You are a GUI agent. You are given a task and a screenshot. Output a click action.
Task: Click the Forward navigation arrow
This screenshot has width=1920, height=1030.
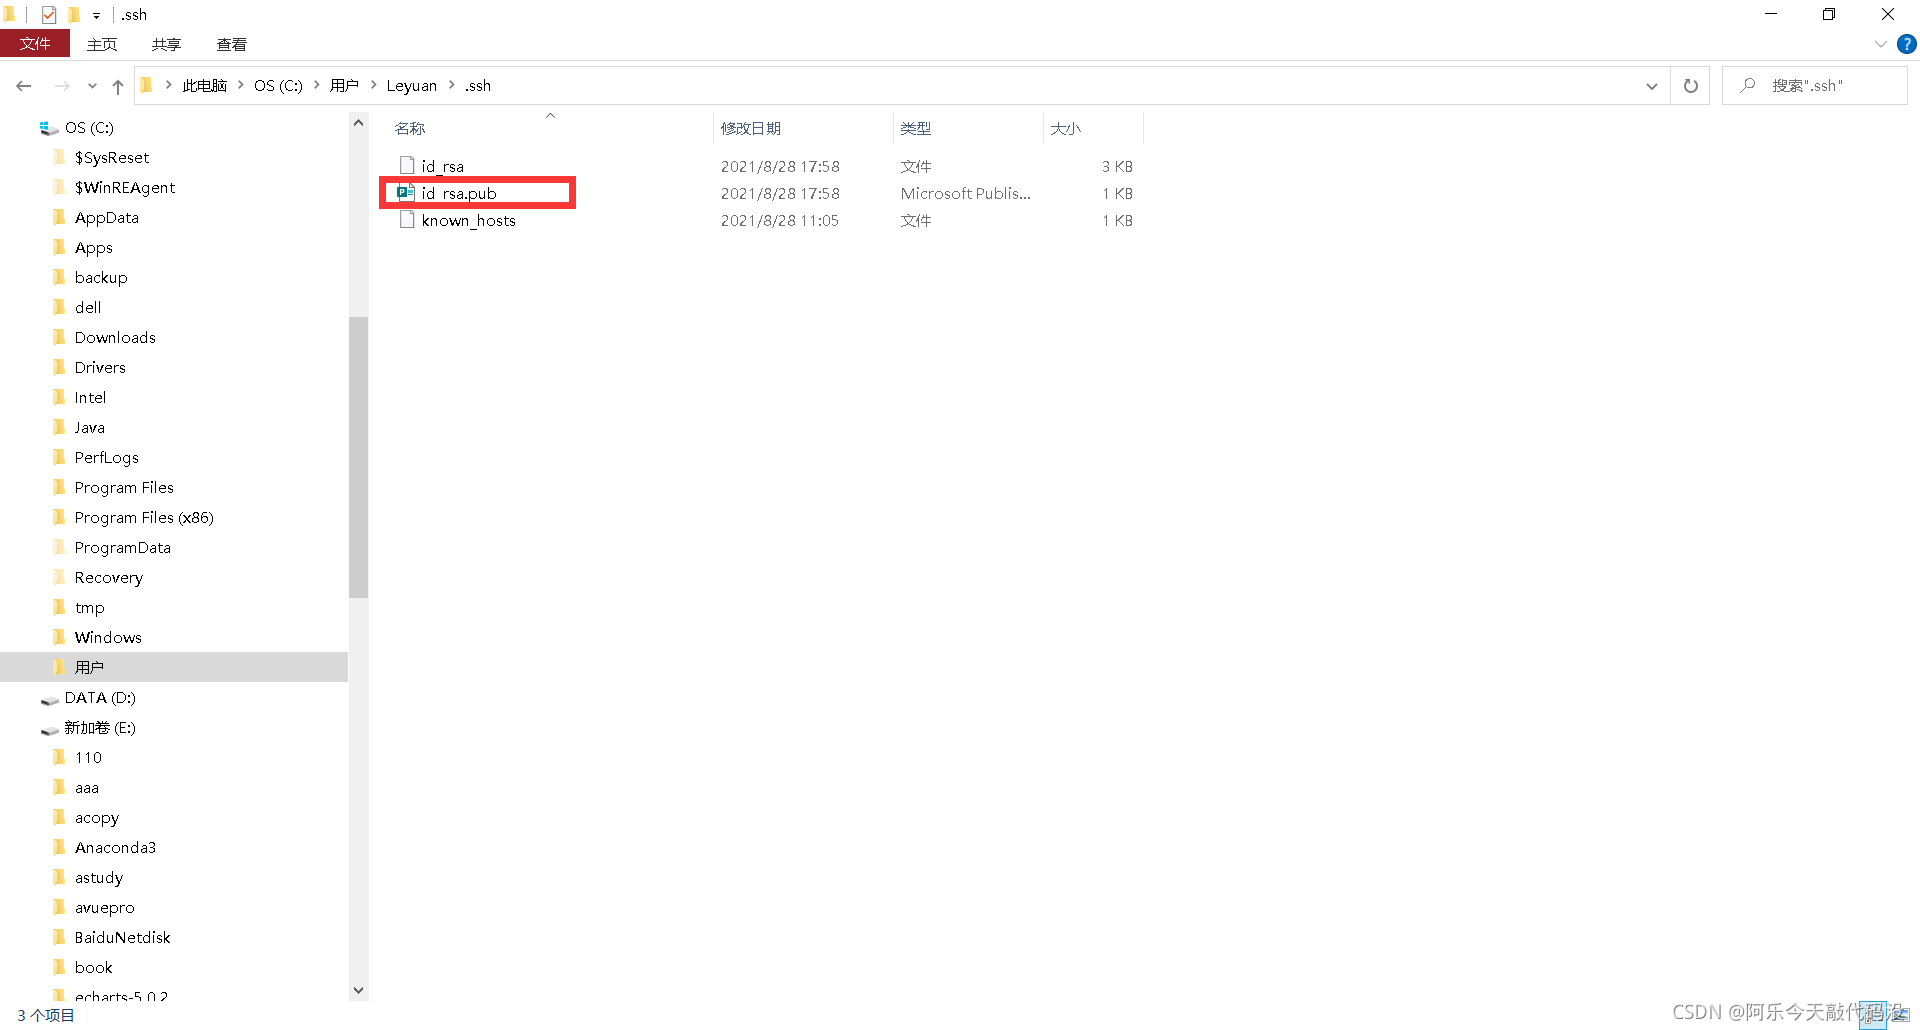point(62,86)
